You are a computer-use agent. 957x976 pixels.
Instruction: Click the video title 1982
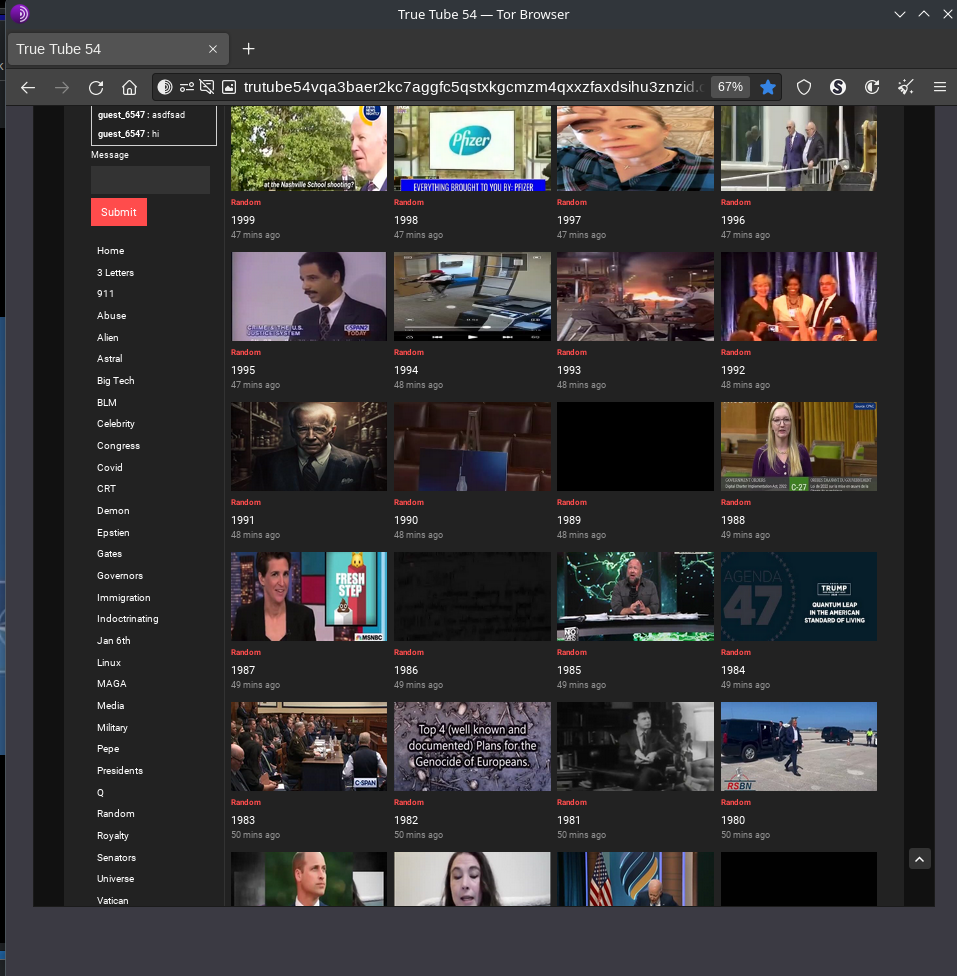pos(406,820)
